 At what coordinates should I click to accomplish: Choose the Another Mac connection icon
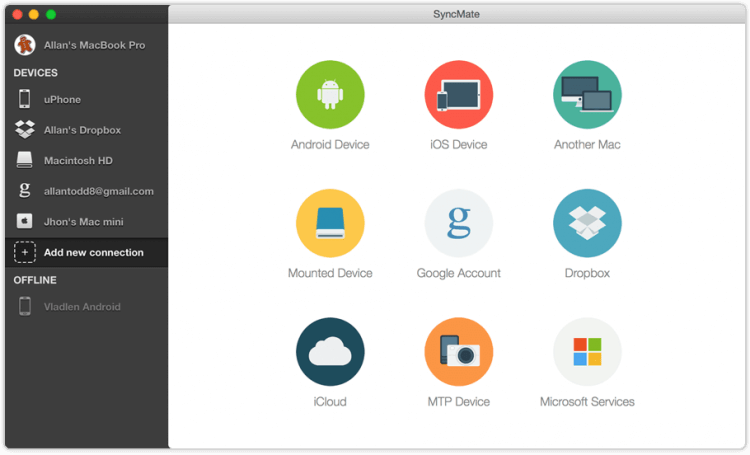click(x=587, y=95)
